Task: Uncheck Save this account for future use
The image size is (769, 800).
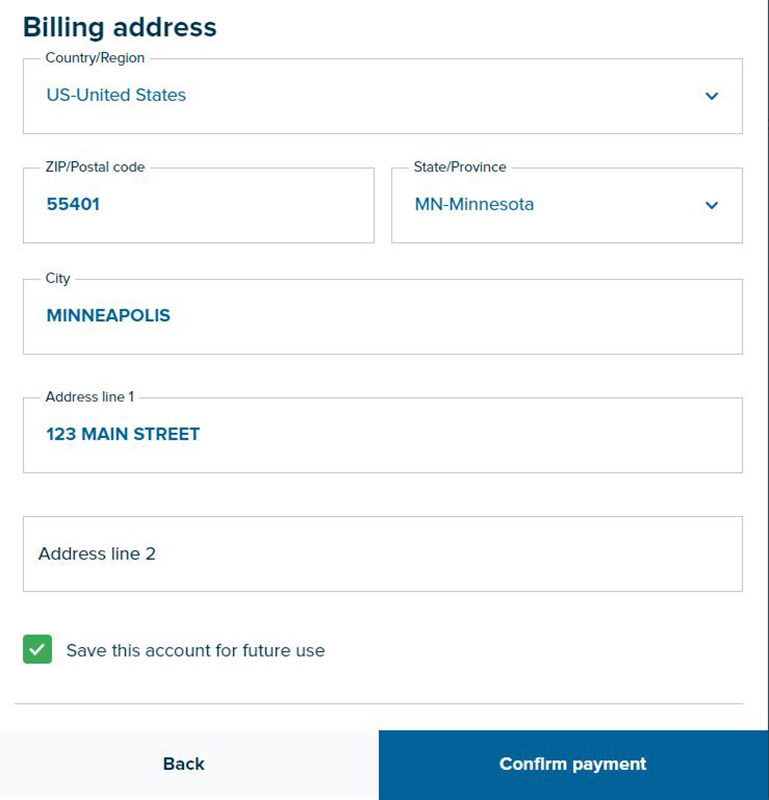Action: (40, 650)
